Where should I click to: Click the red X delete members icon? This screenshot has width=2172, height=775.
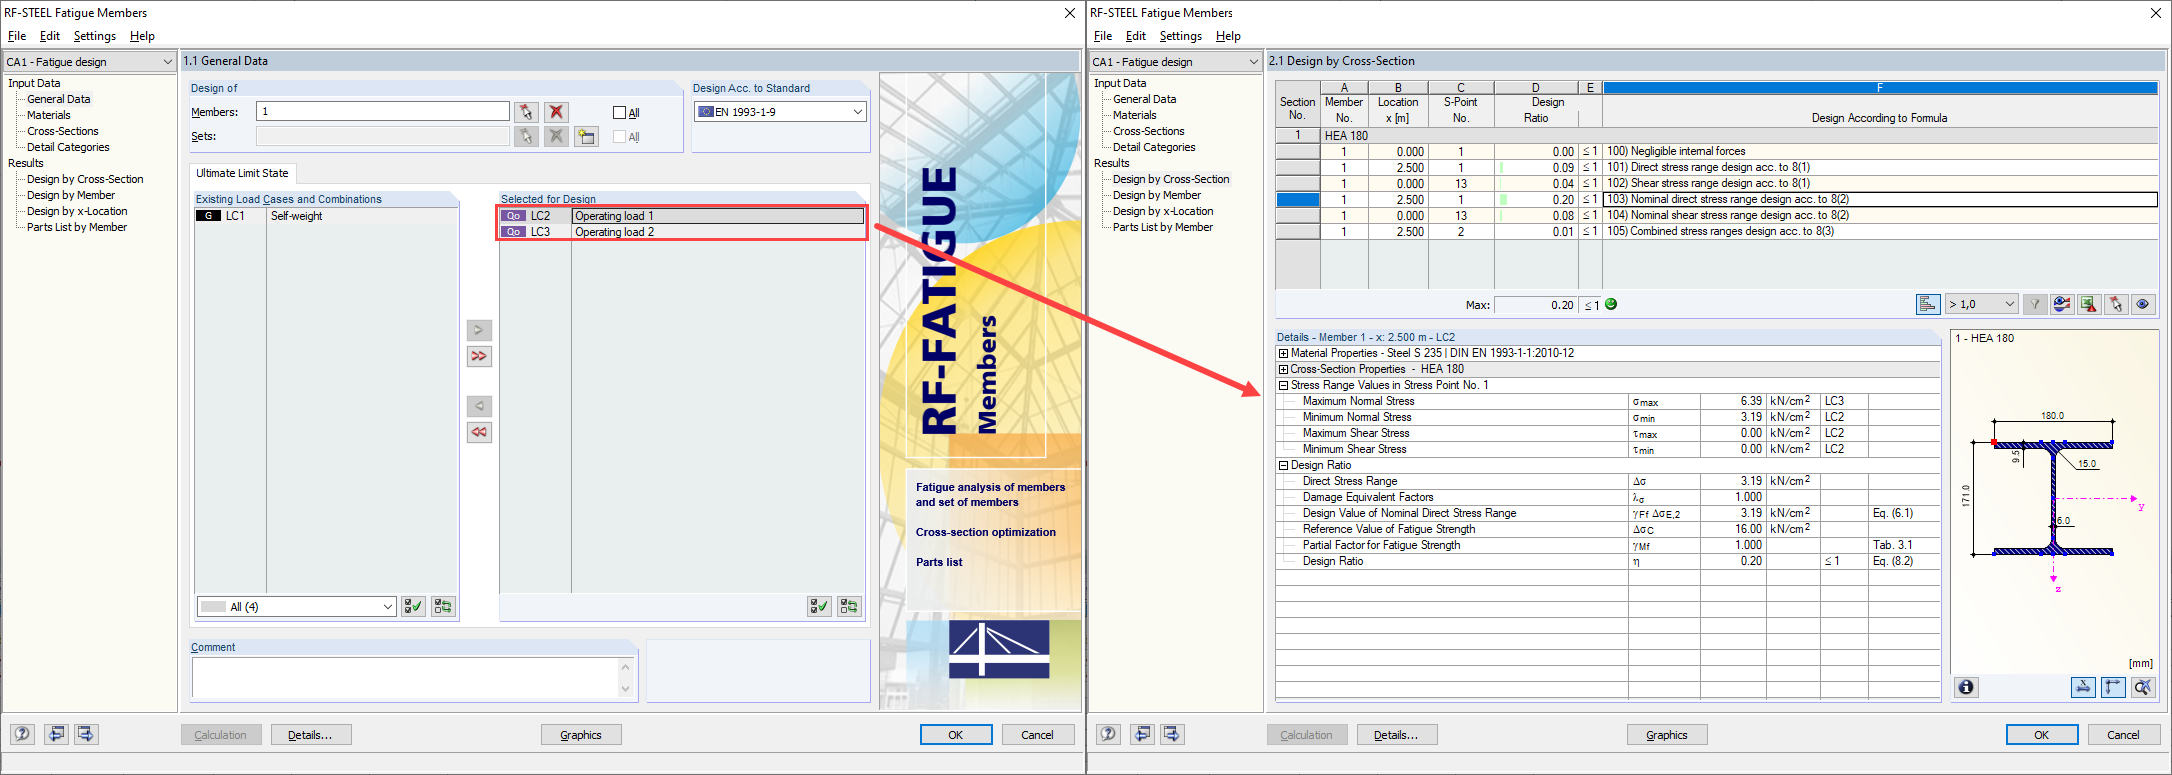tap(557, 112)
